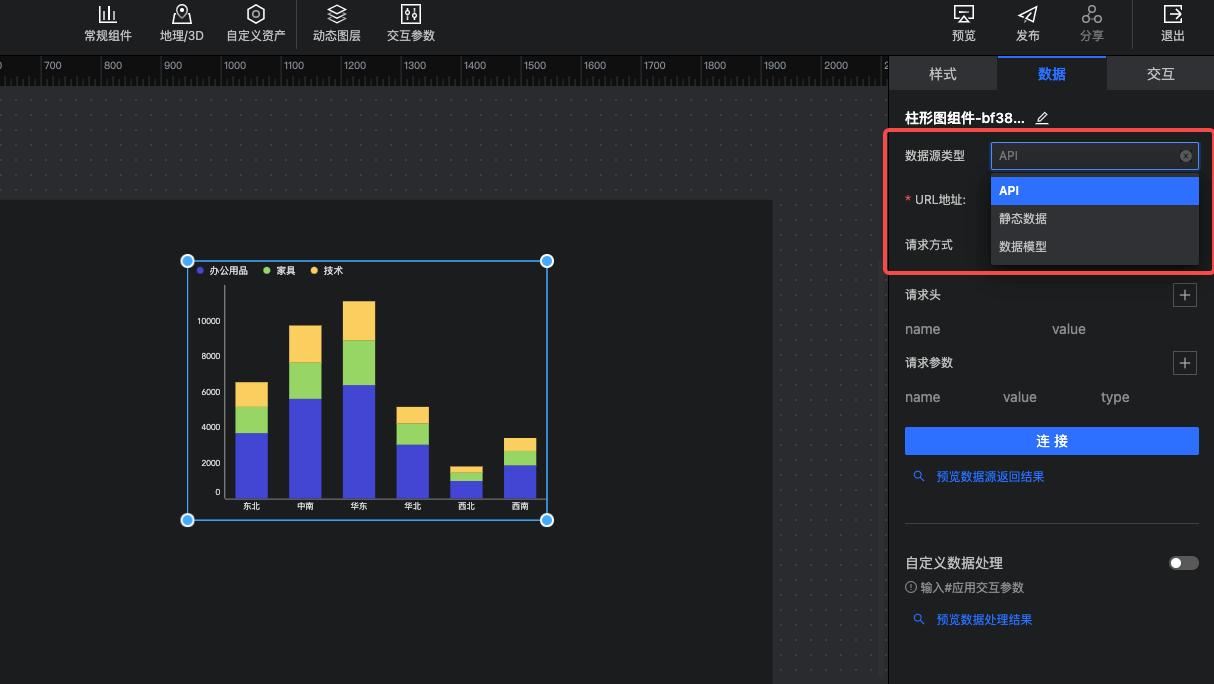The image size is (1214, 684).
Task: Click the 数据源类型 combo box
Action: point(1095,156)
